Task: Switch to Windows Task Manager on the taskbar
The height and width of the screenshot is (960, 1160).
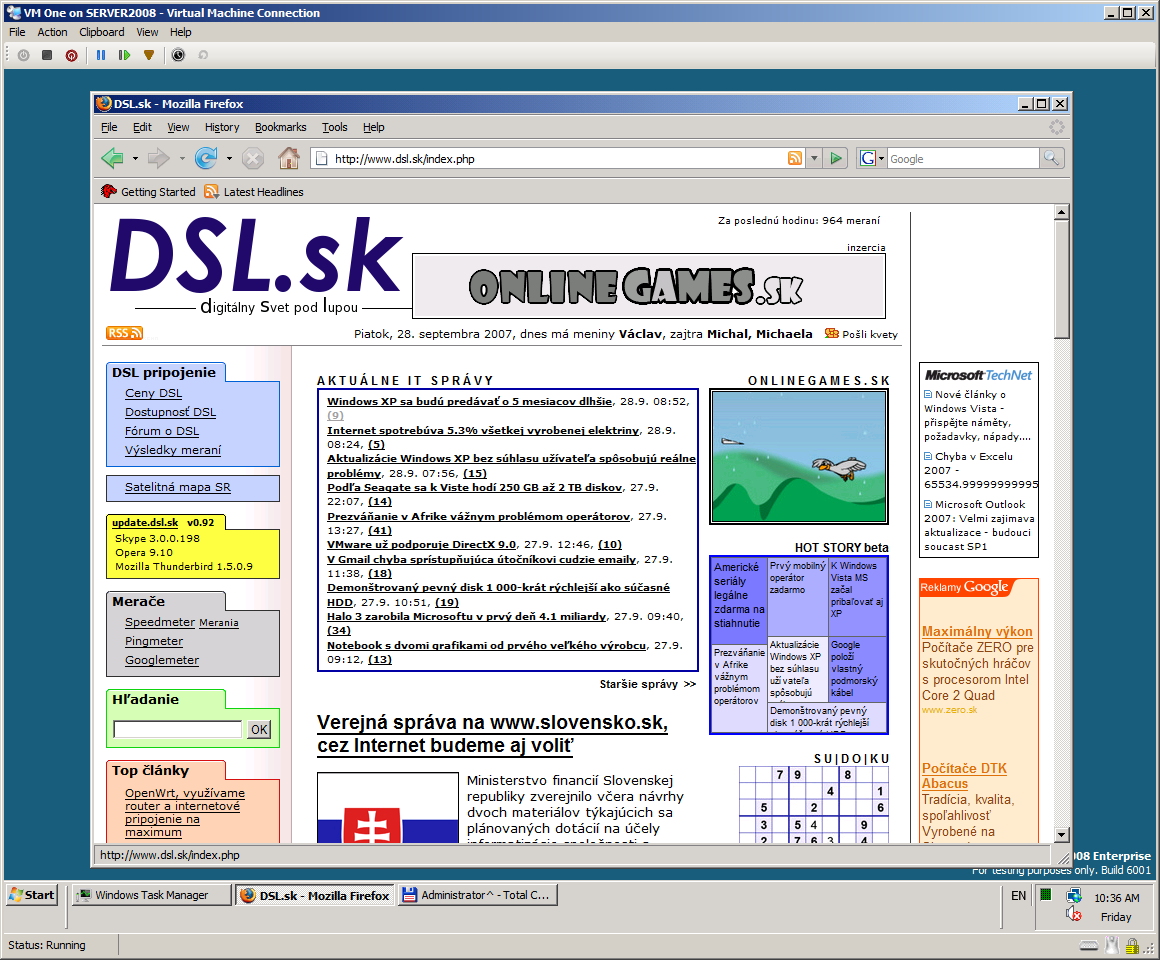Action: (x=152, y=895)
